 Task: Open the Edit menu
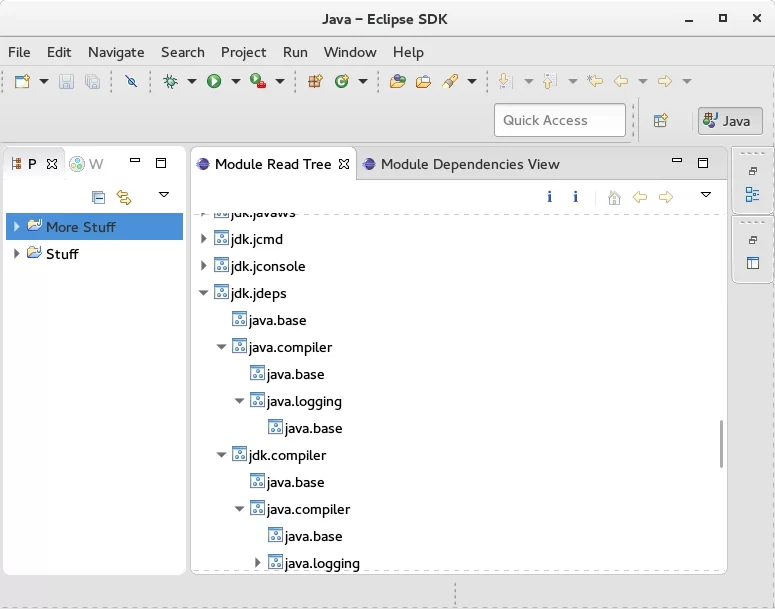coord(59,52)
